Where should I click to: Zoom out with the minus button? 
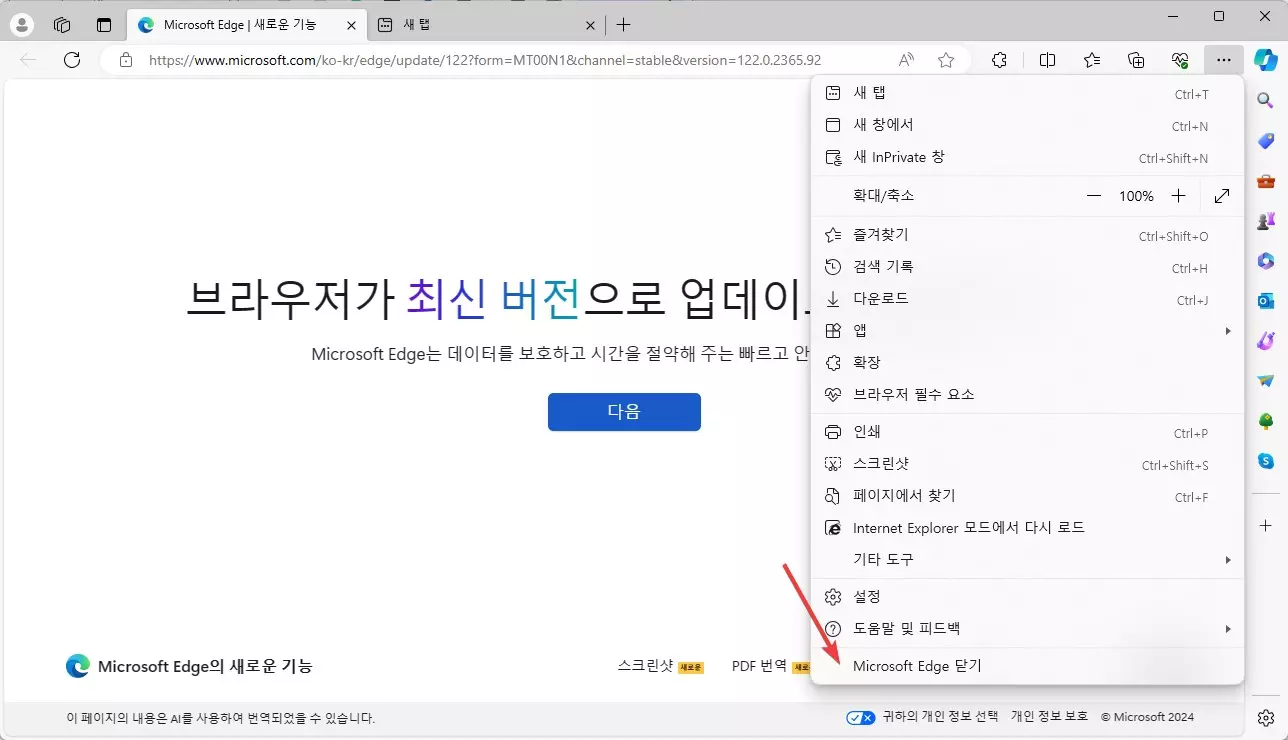click(1095, 196)
